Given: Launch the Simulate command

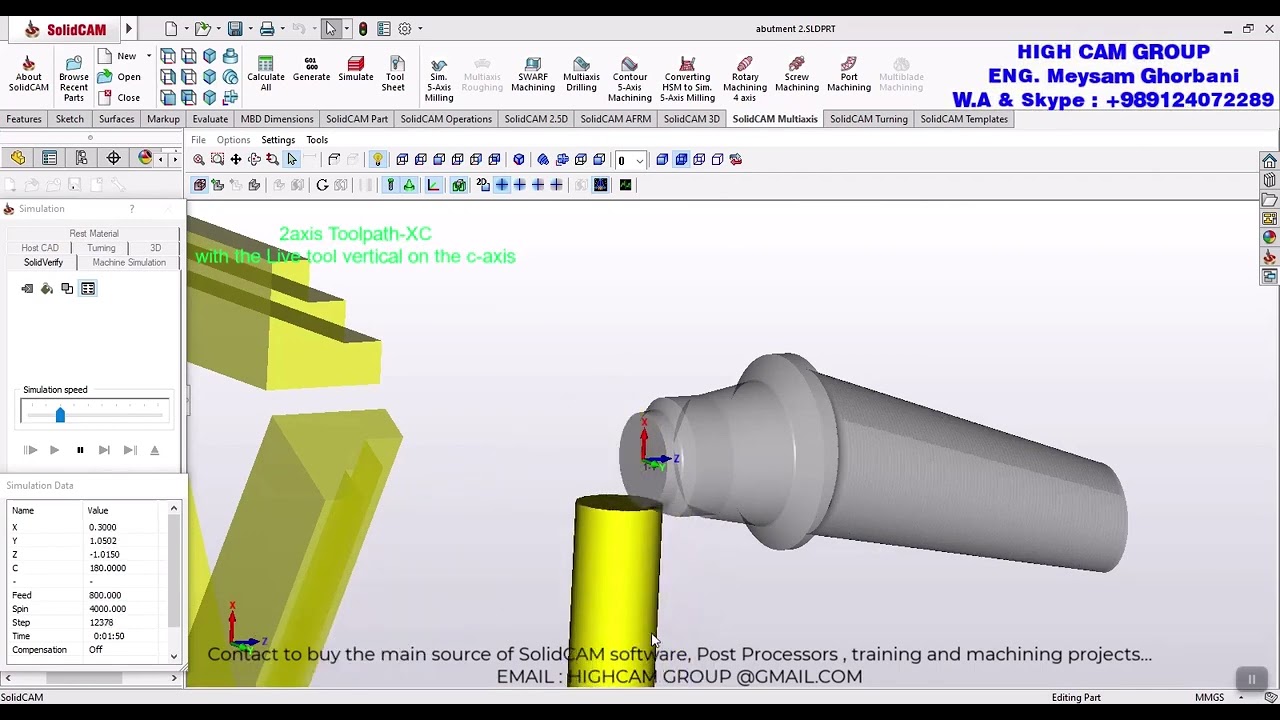Looking at the screenshot, I should point(355,70).
